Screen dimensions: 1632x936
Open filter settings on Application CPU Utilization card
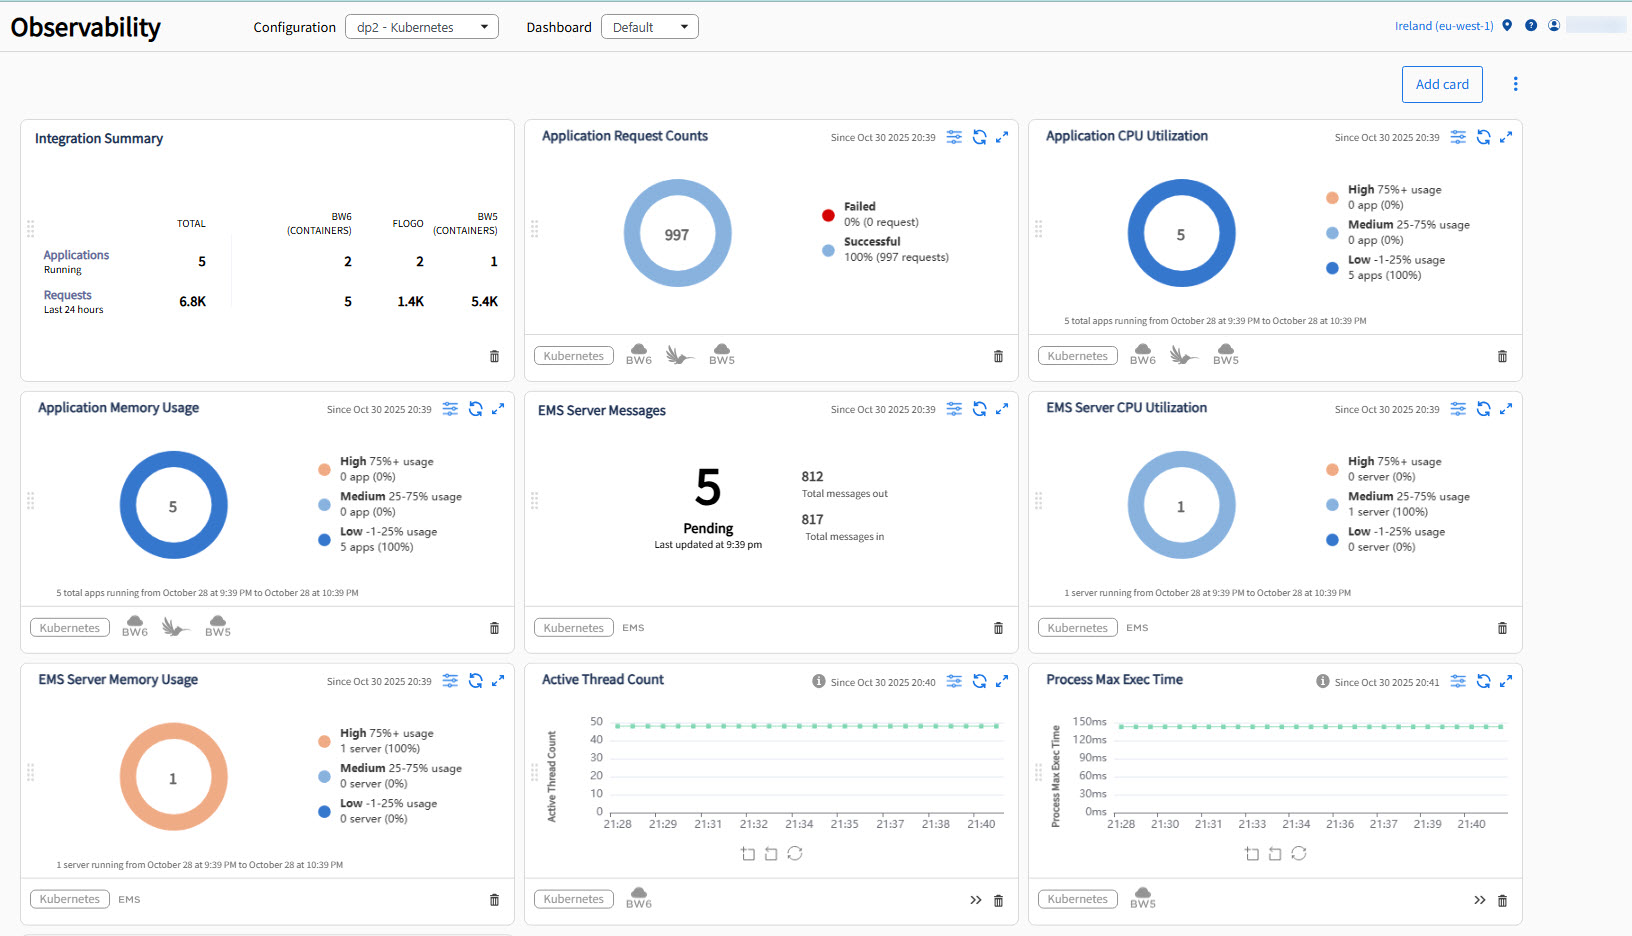click(1458, 137)
